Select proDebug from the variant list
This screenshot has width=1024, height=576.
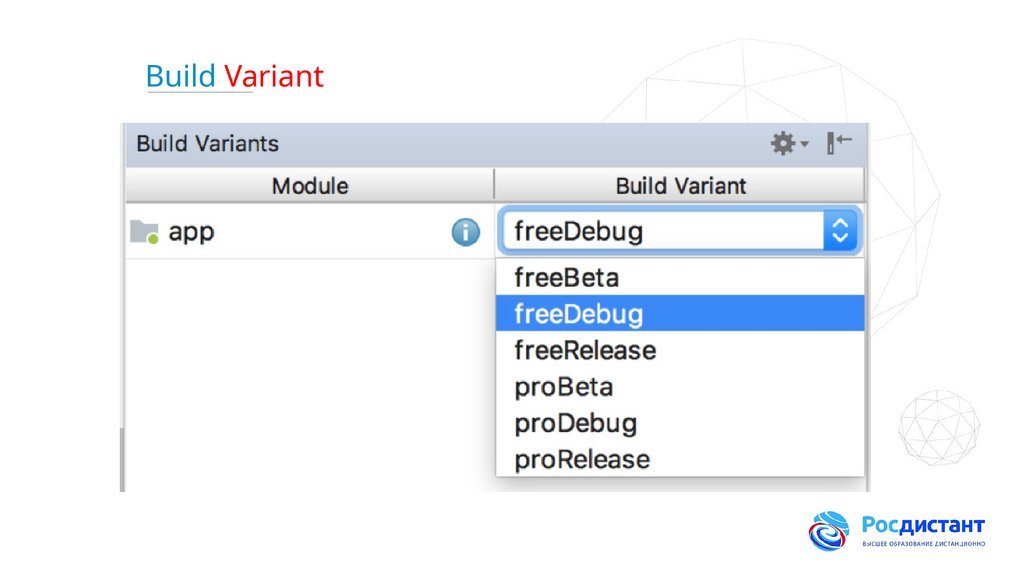point(575,423)
